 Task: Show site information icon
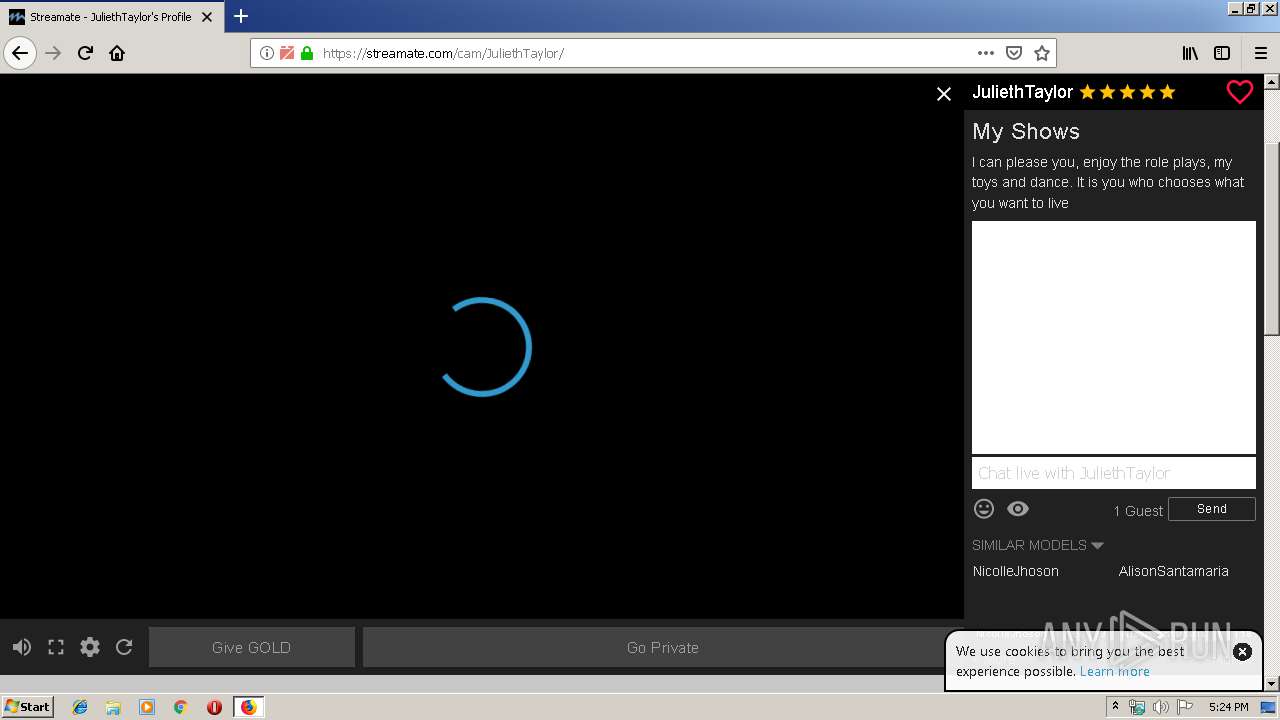(x=267, y=53)
